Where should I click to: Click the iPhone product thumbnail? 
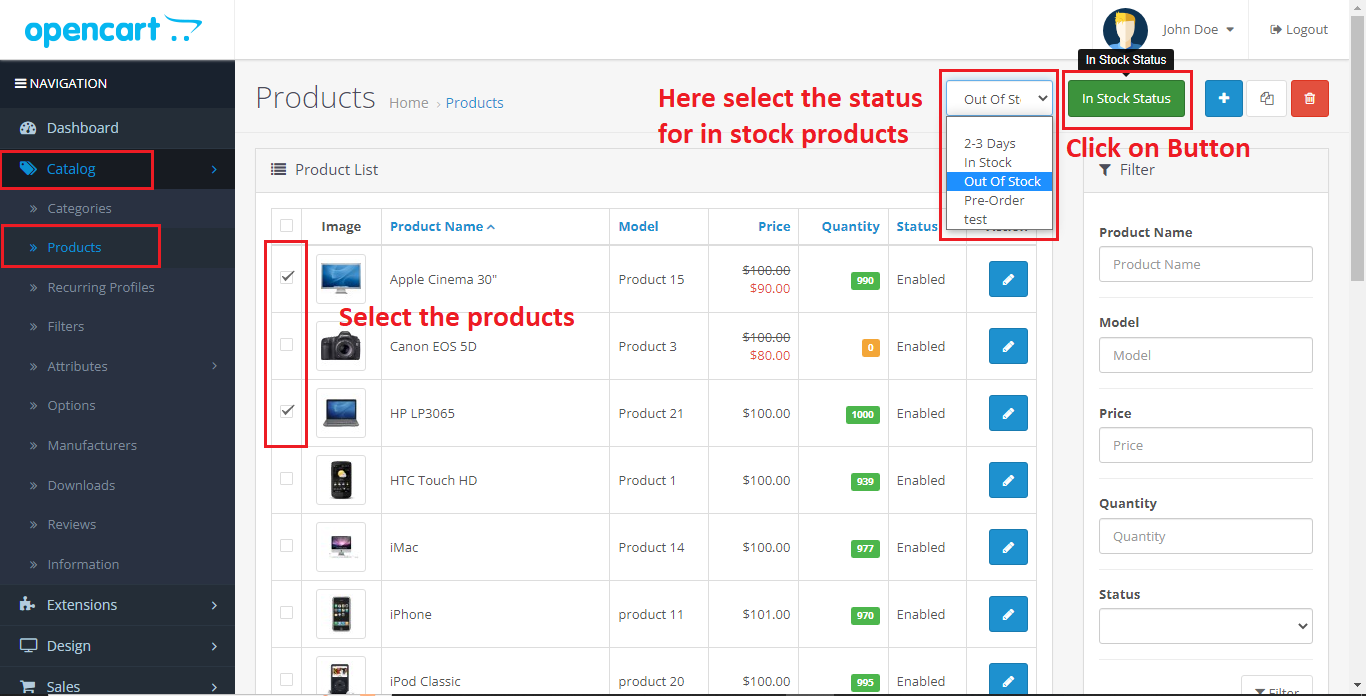[341, 615]
